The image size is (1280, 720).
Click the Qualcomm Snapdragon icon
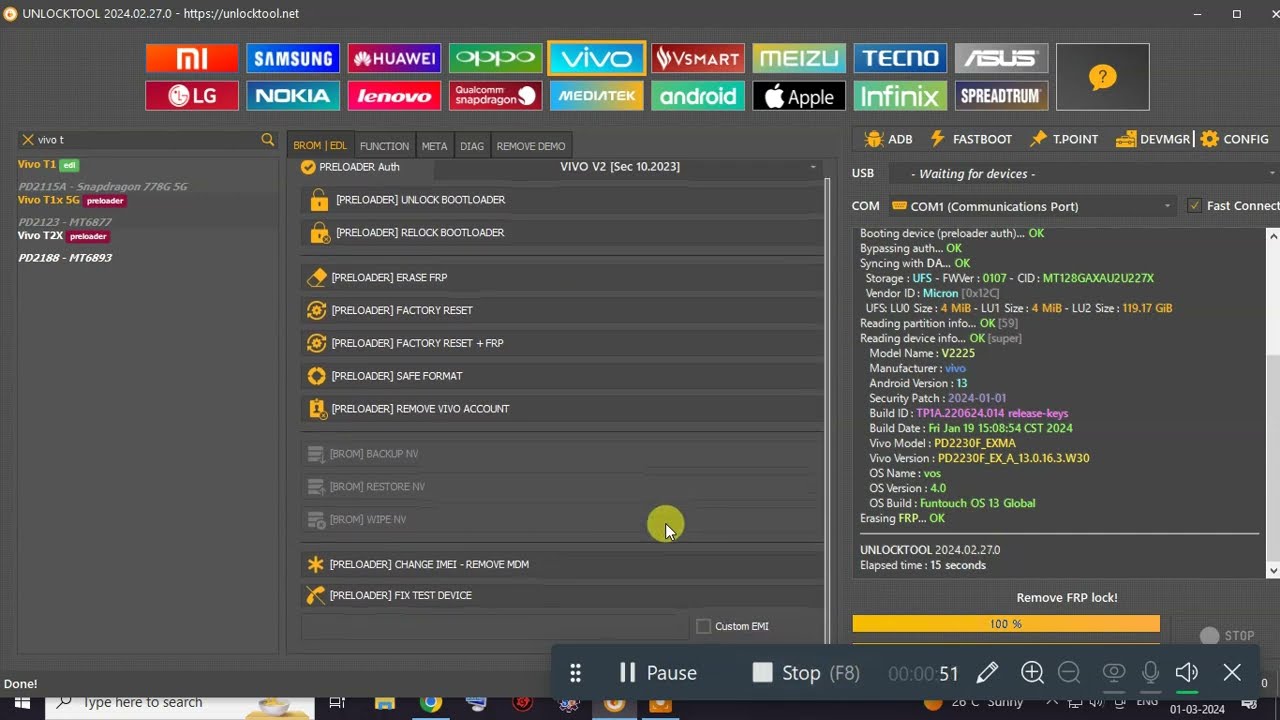pyautogui.click(x=495, y=96)
